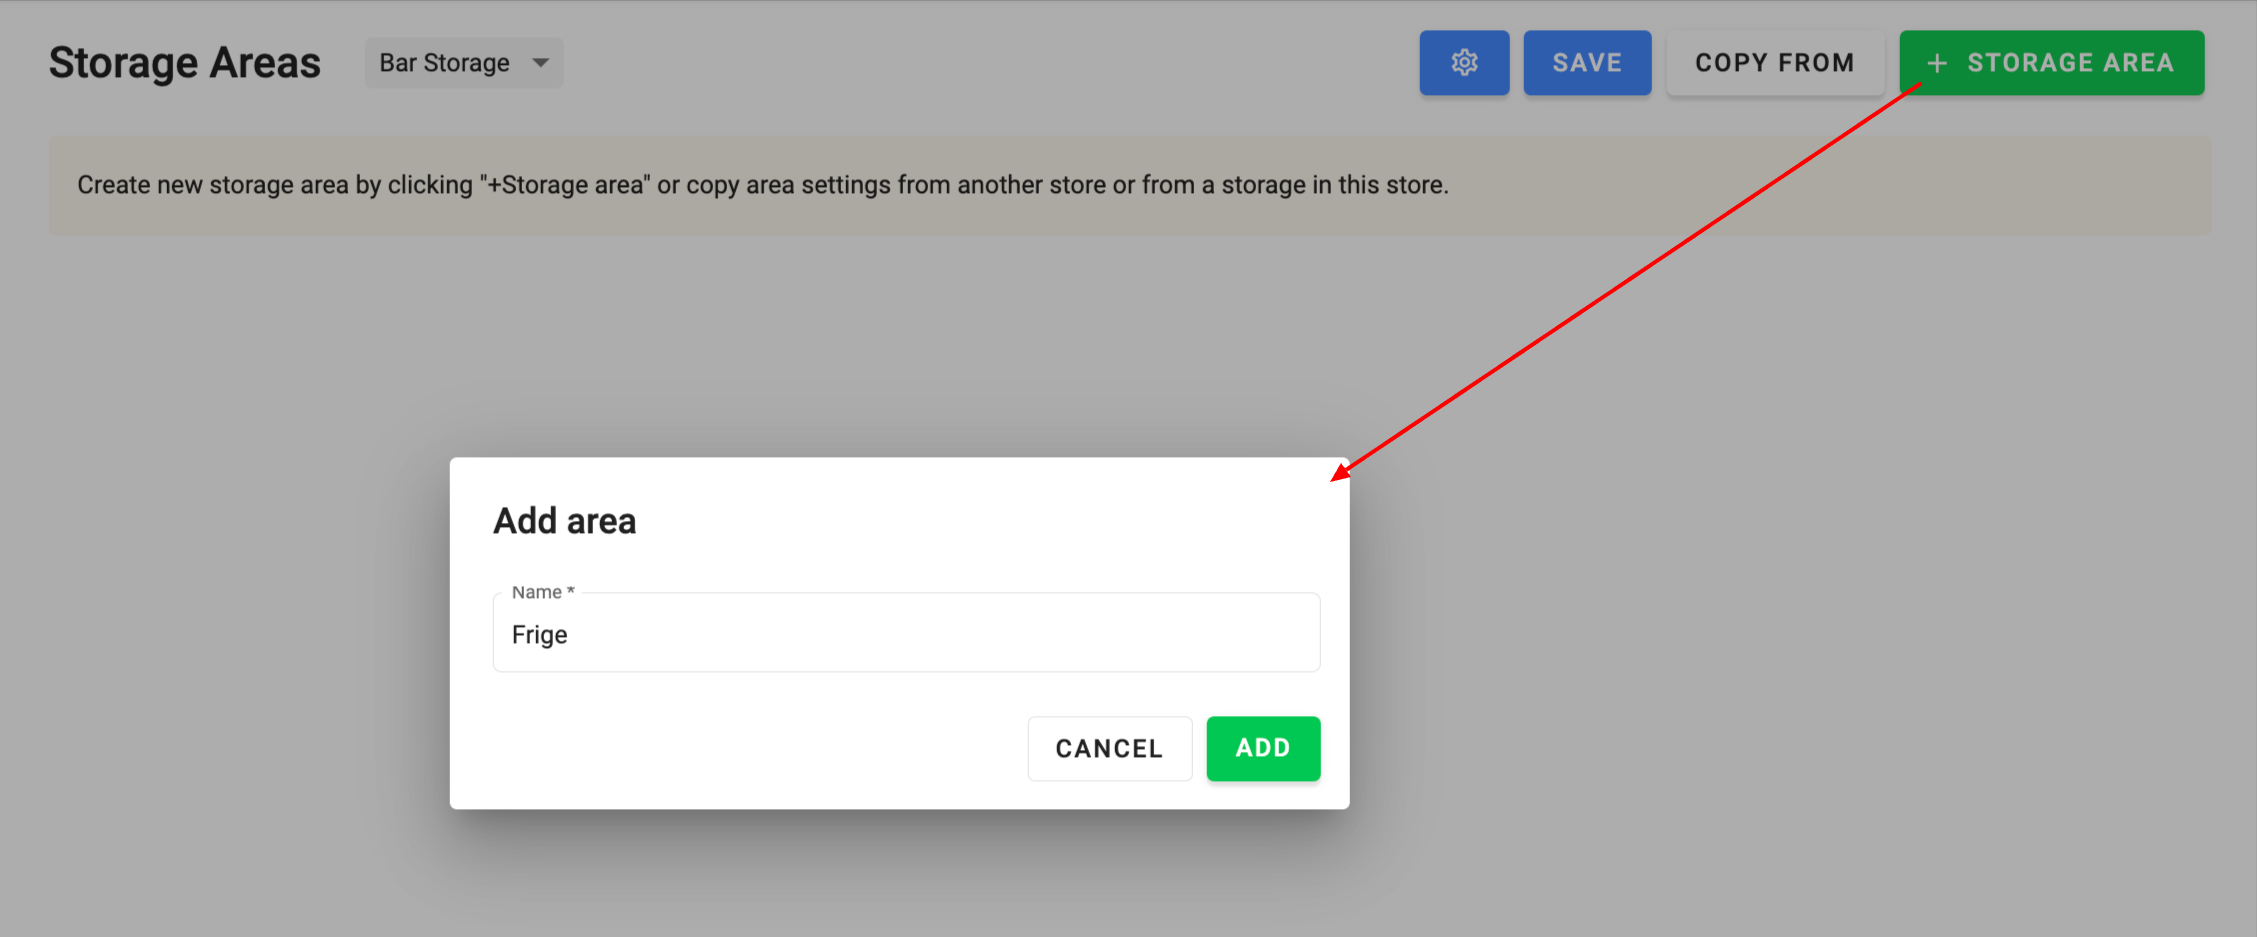Click the green STORAGE AREA label
This screenshot has height=937, width=2257.
(x=2070, y=63)
